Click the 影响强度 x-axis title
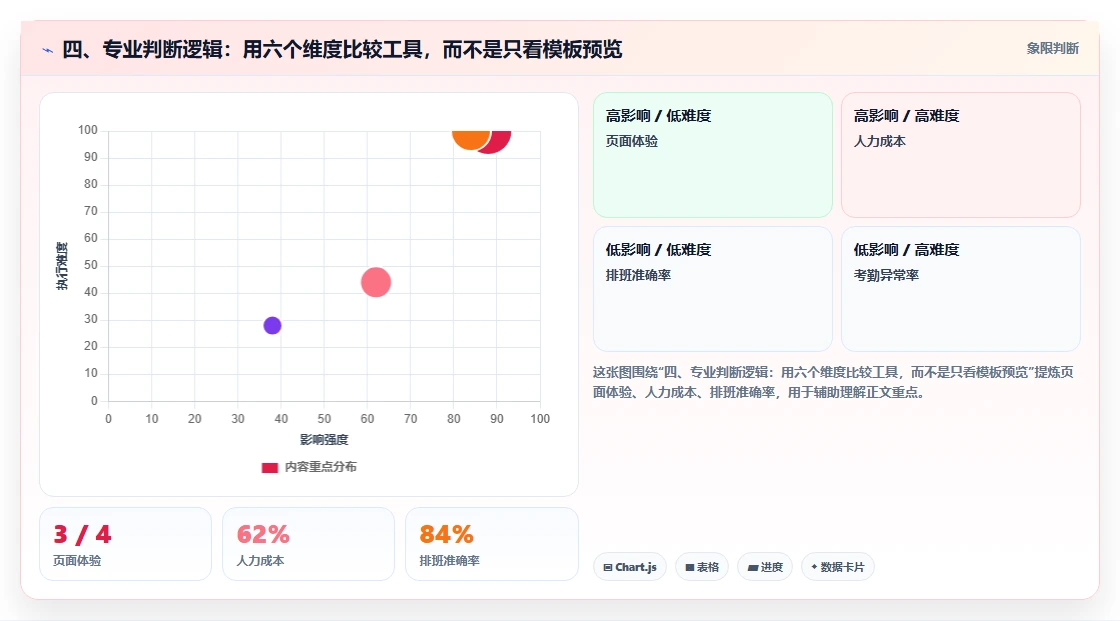 pos(324,439)
